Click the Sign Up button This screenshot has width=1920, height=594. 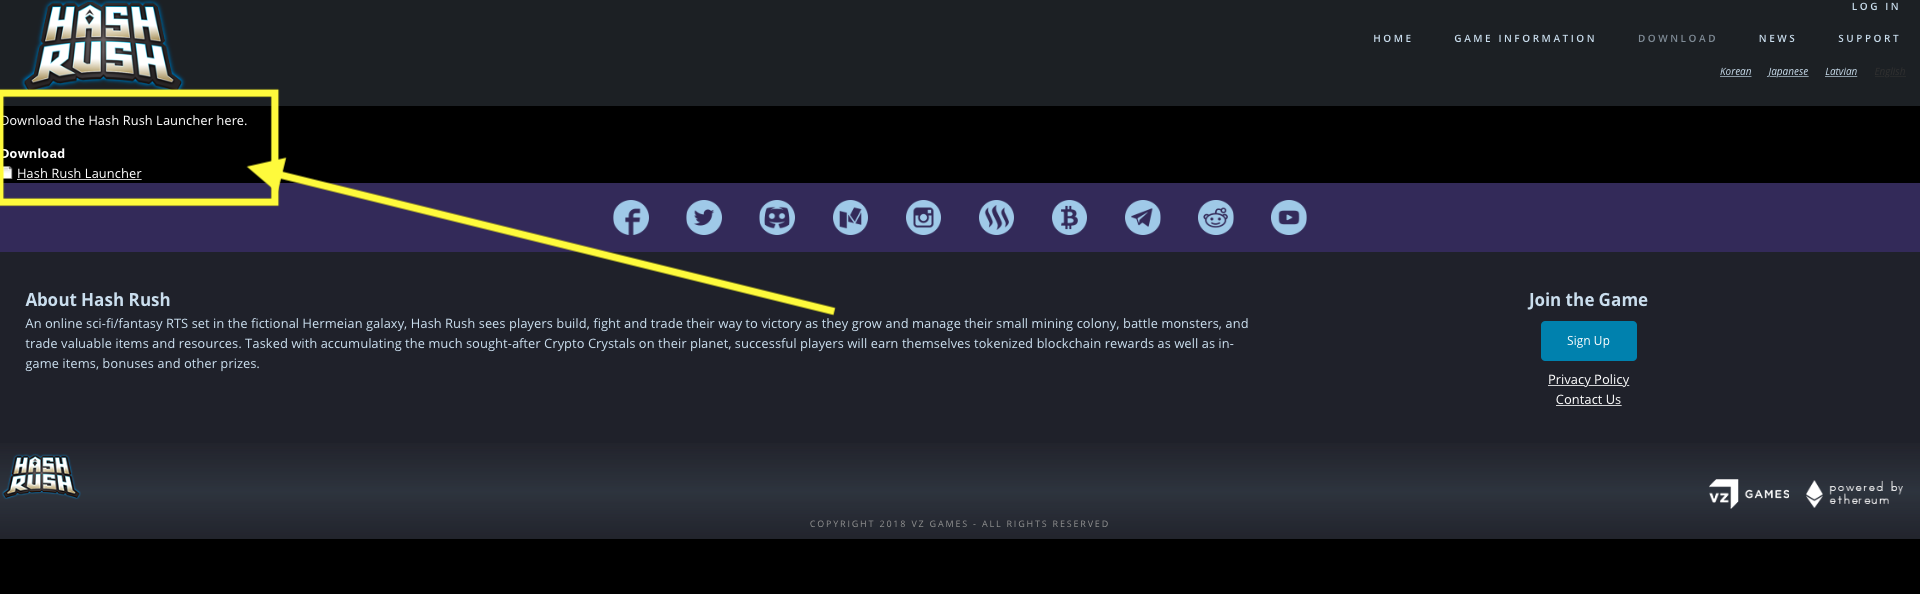(1588, 341)
